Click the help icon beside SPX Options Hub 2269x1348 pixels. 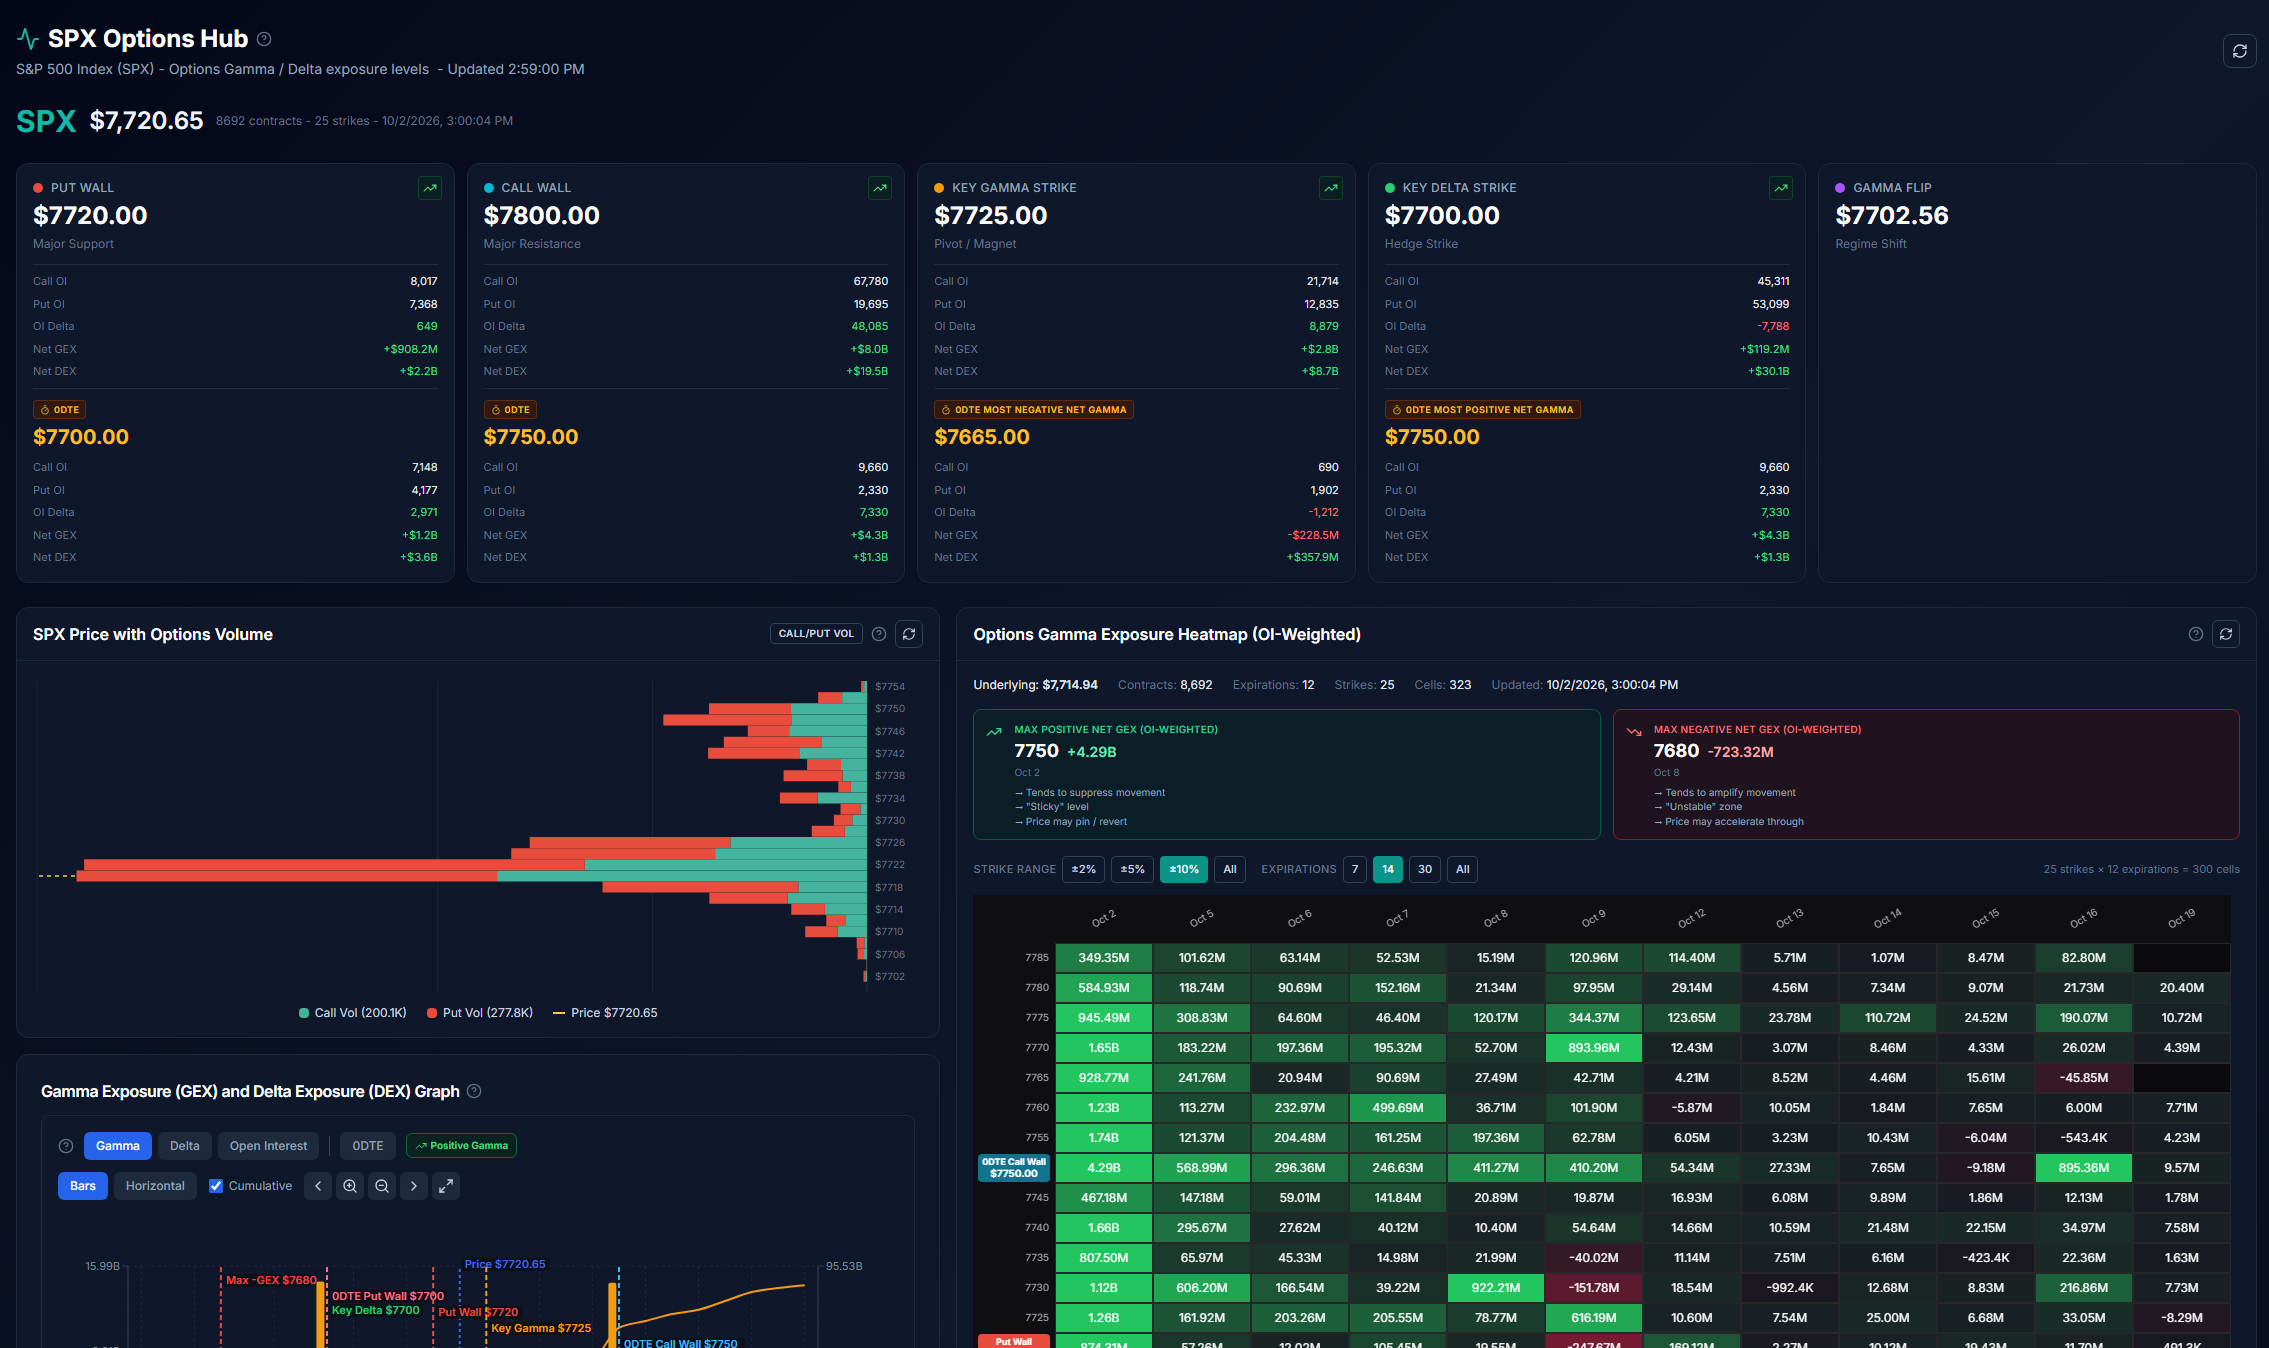[x=264, y=39]
